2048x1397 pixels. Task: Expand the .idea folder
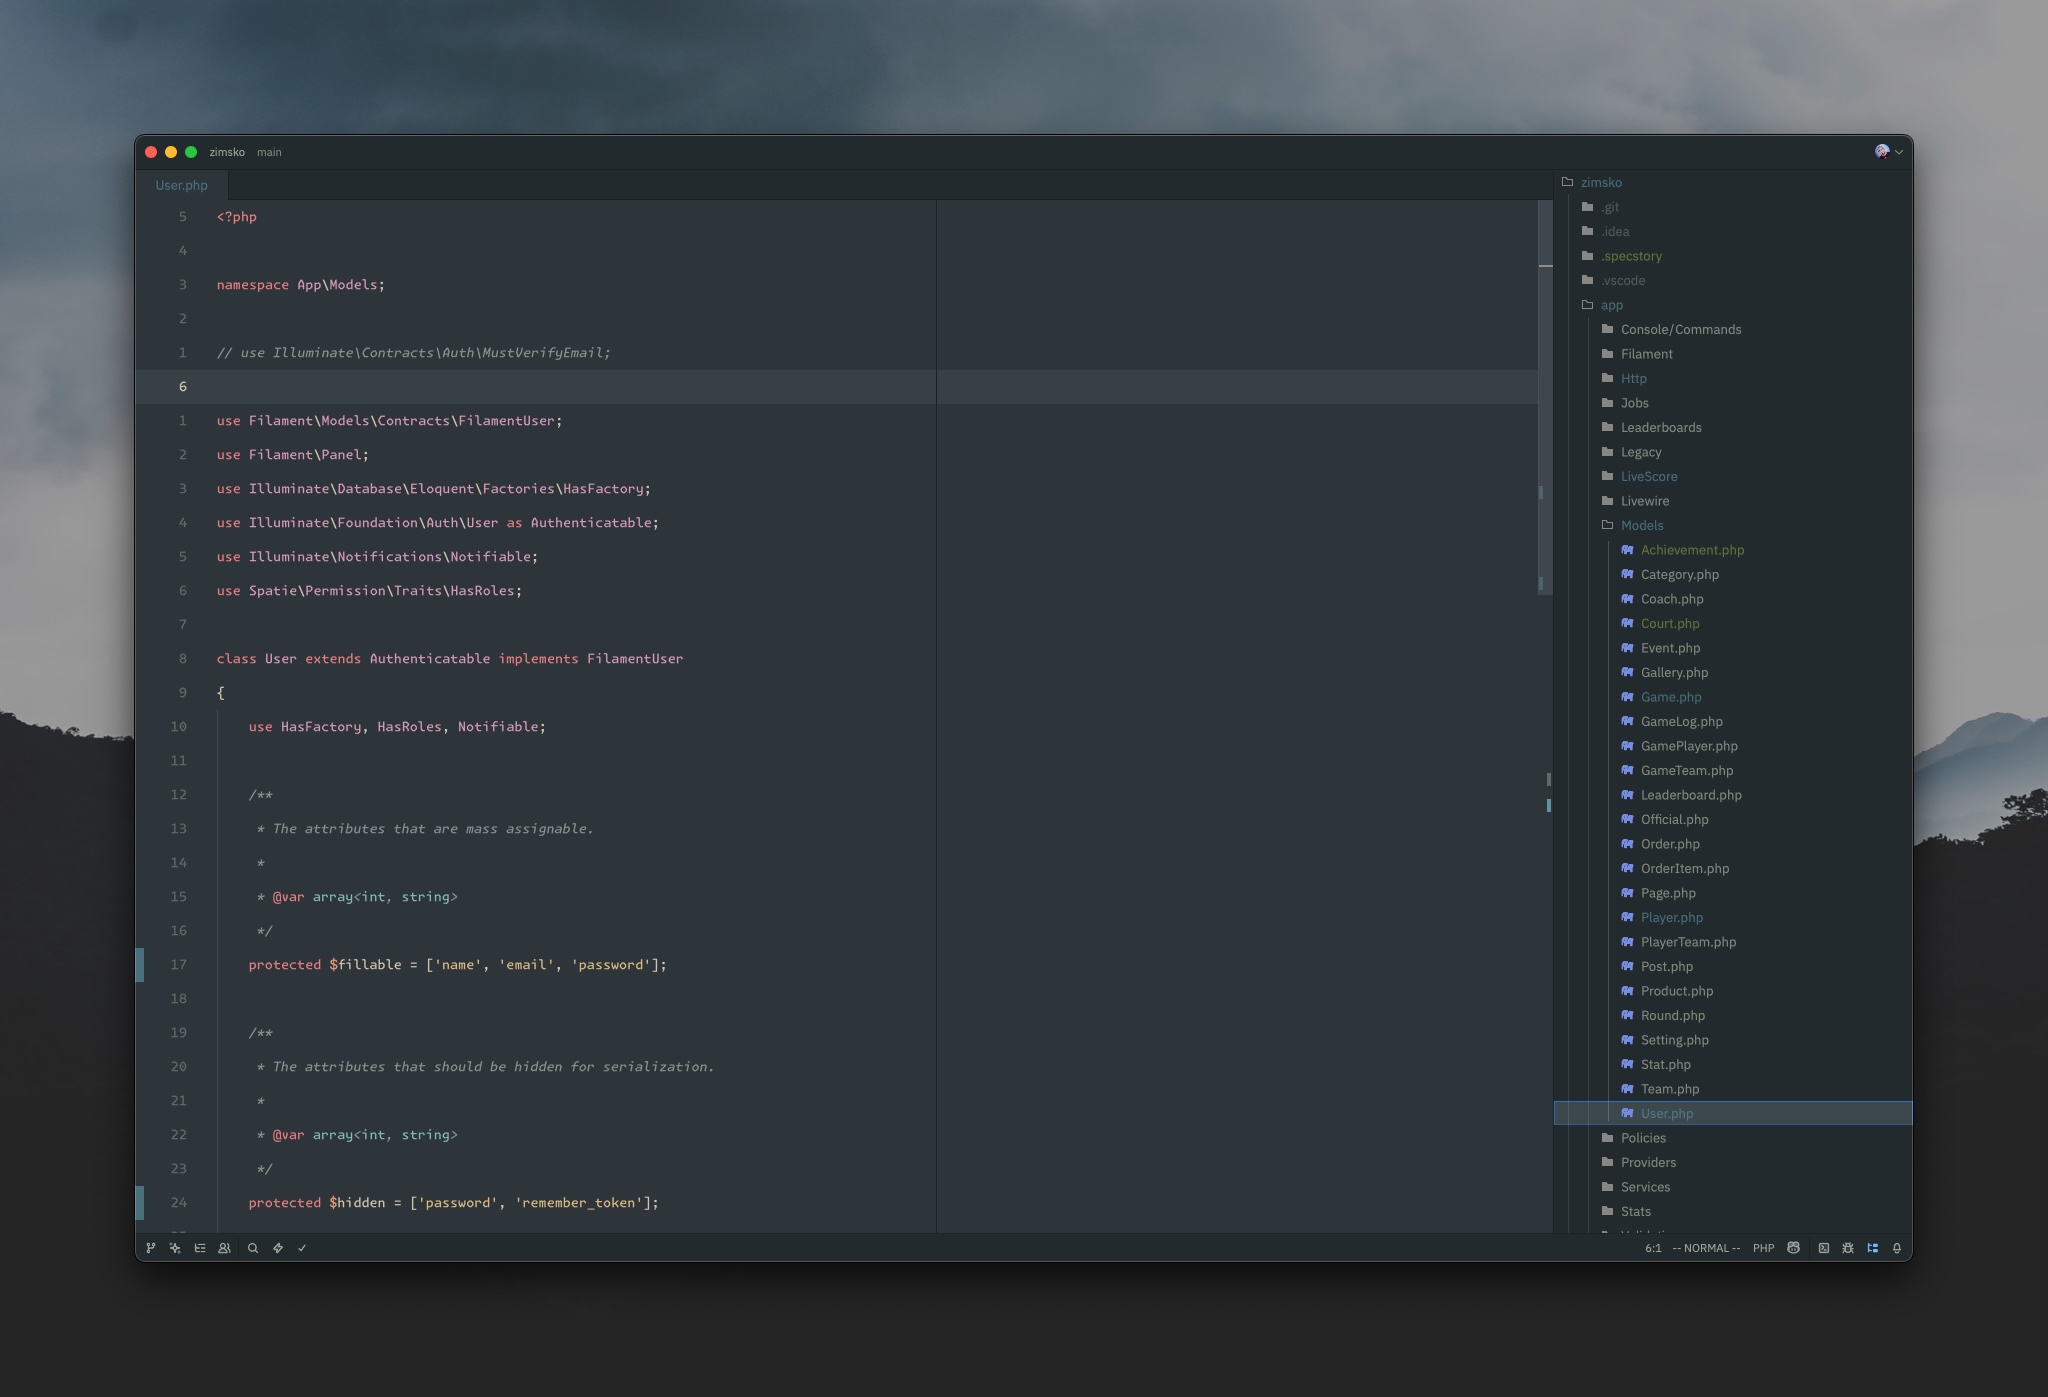coord(1733,231)
